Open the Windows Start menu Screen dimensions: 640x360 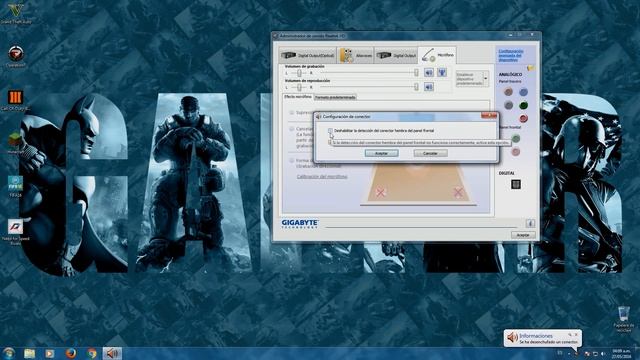coord(8,353)
